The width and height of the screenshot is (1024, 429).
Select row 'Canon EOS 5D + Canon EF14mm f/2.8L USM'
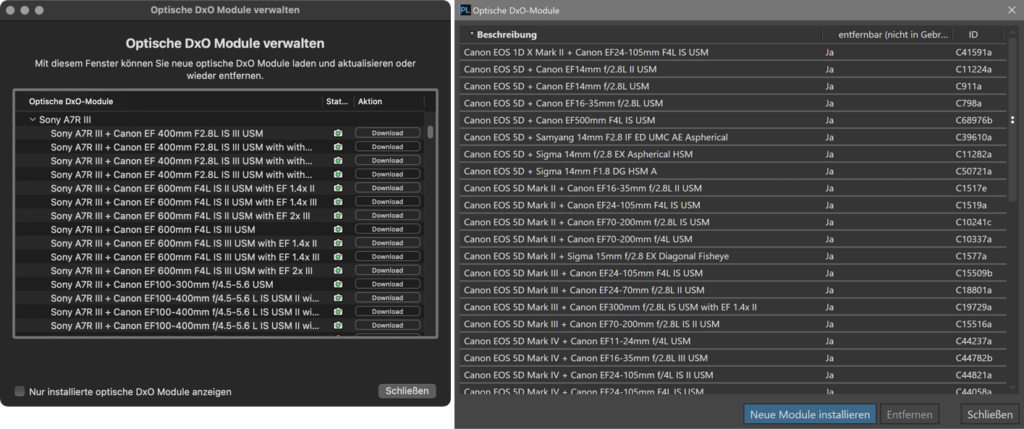pyautogui.click(x=734, y=86)
